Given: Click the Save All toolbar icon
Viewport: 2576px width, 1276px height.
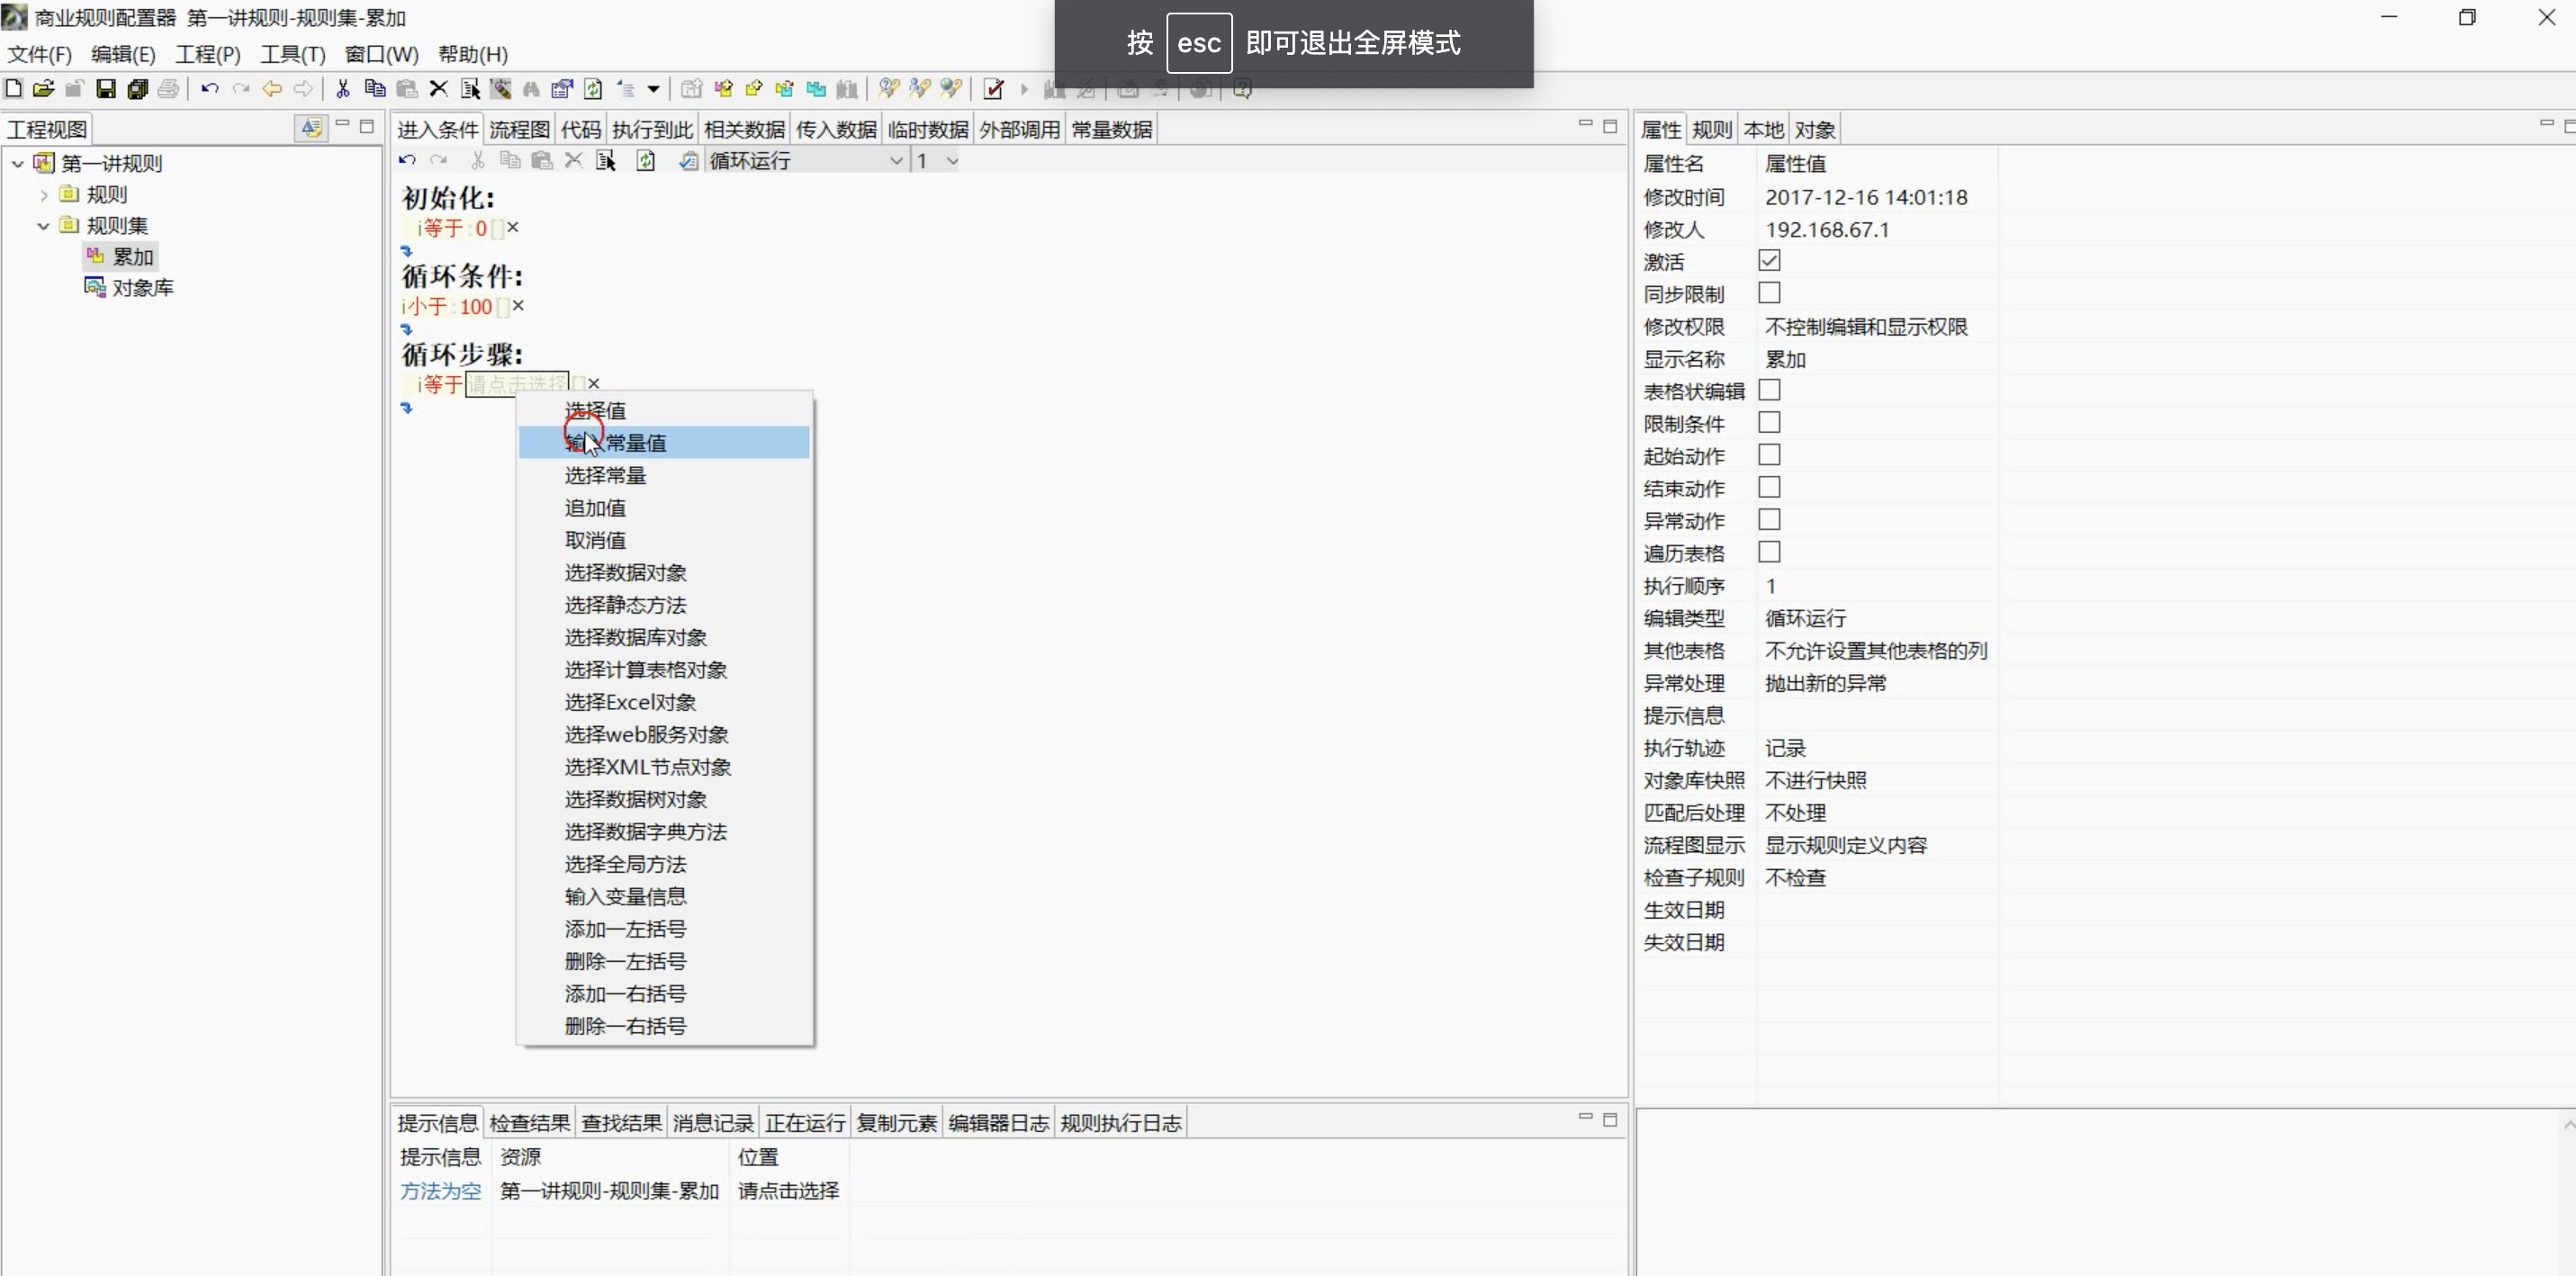Looking at the screenshot, I should click(x=137, y=89).
